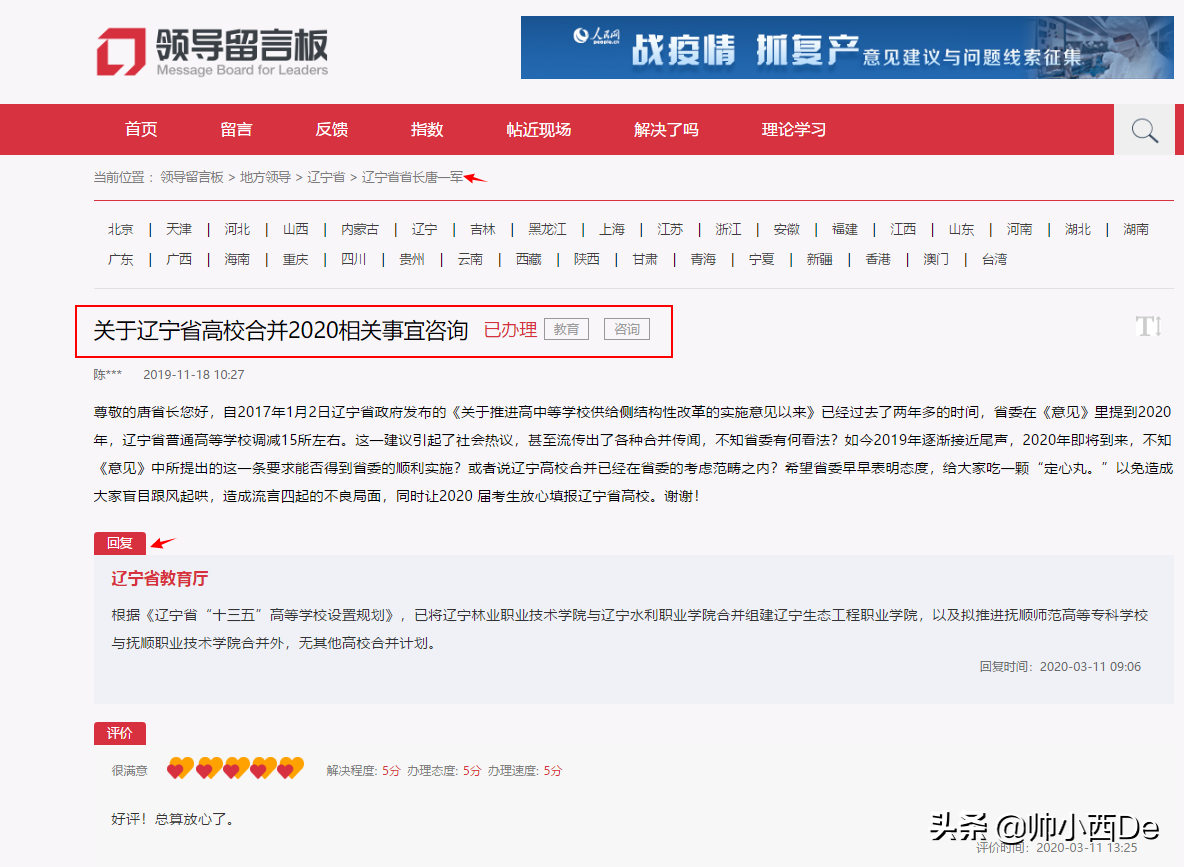
Task: Open the site search magnifier
Action: click(x=1143, y=129)
